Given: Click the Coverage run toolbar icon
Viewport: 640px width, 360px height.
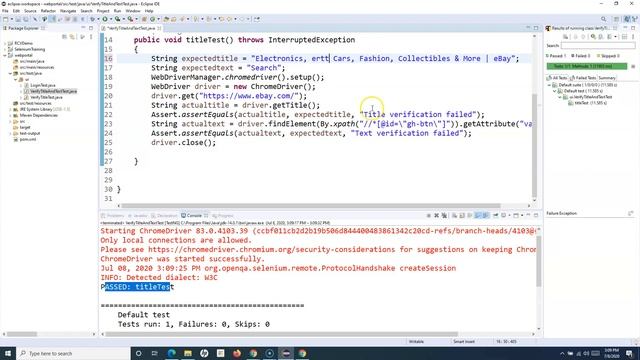Looking at the screenshot, I should point(117,19).
